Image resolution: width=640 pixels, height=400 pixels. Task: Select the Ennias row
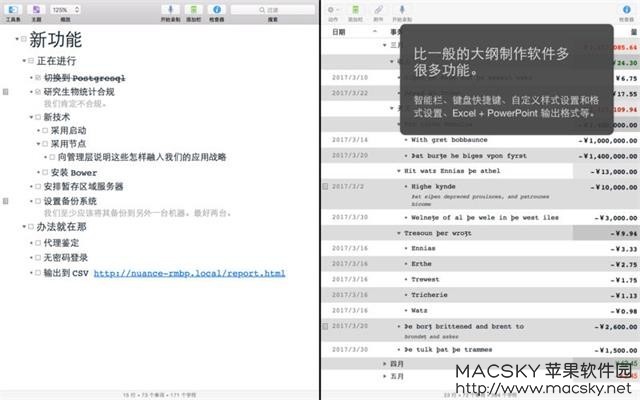pos(480,249)
